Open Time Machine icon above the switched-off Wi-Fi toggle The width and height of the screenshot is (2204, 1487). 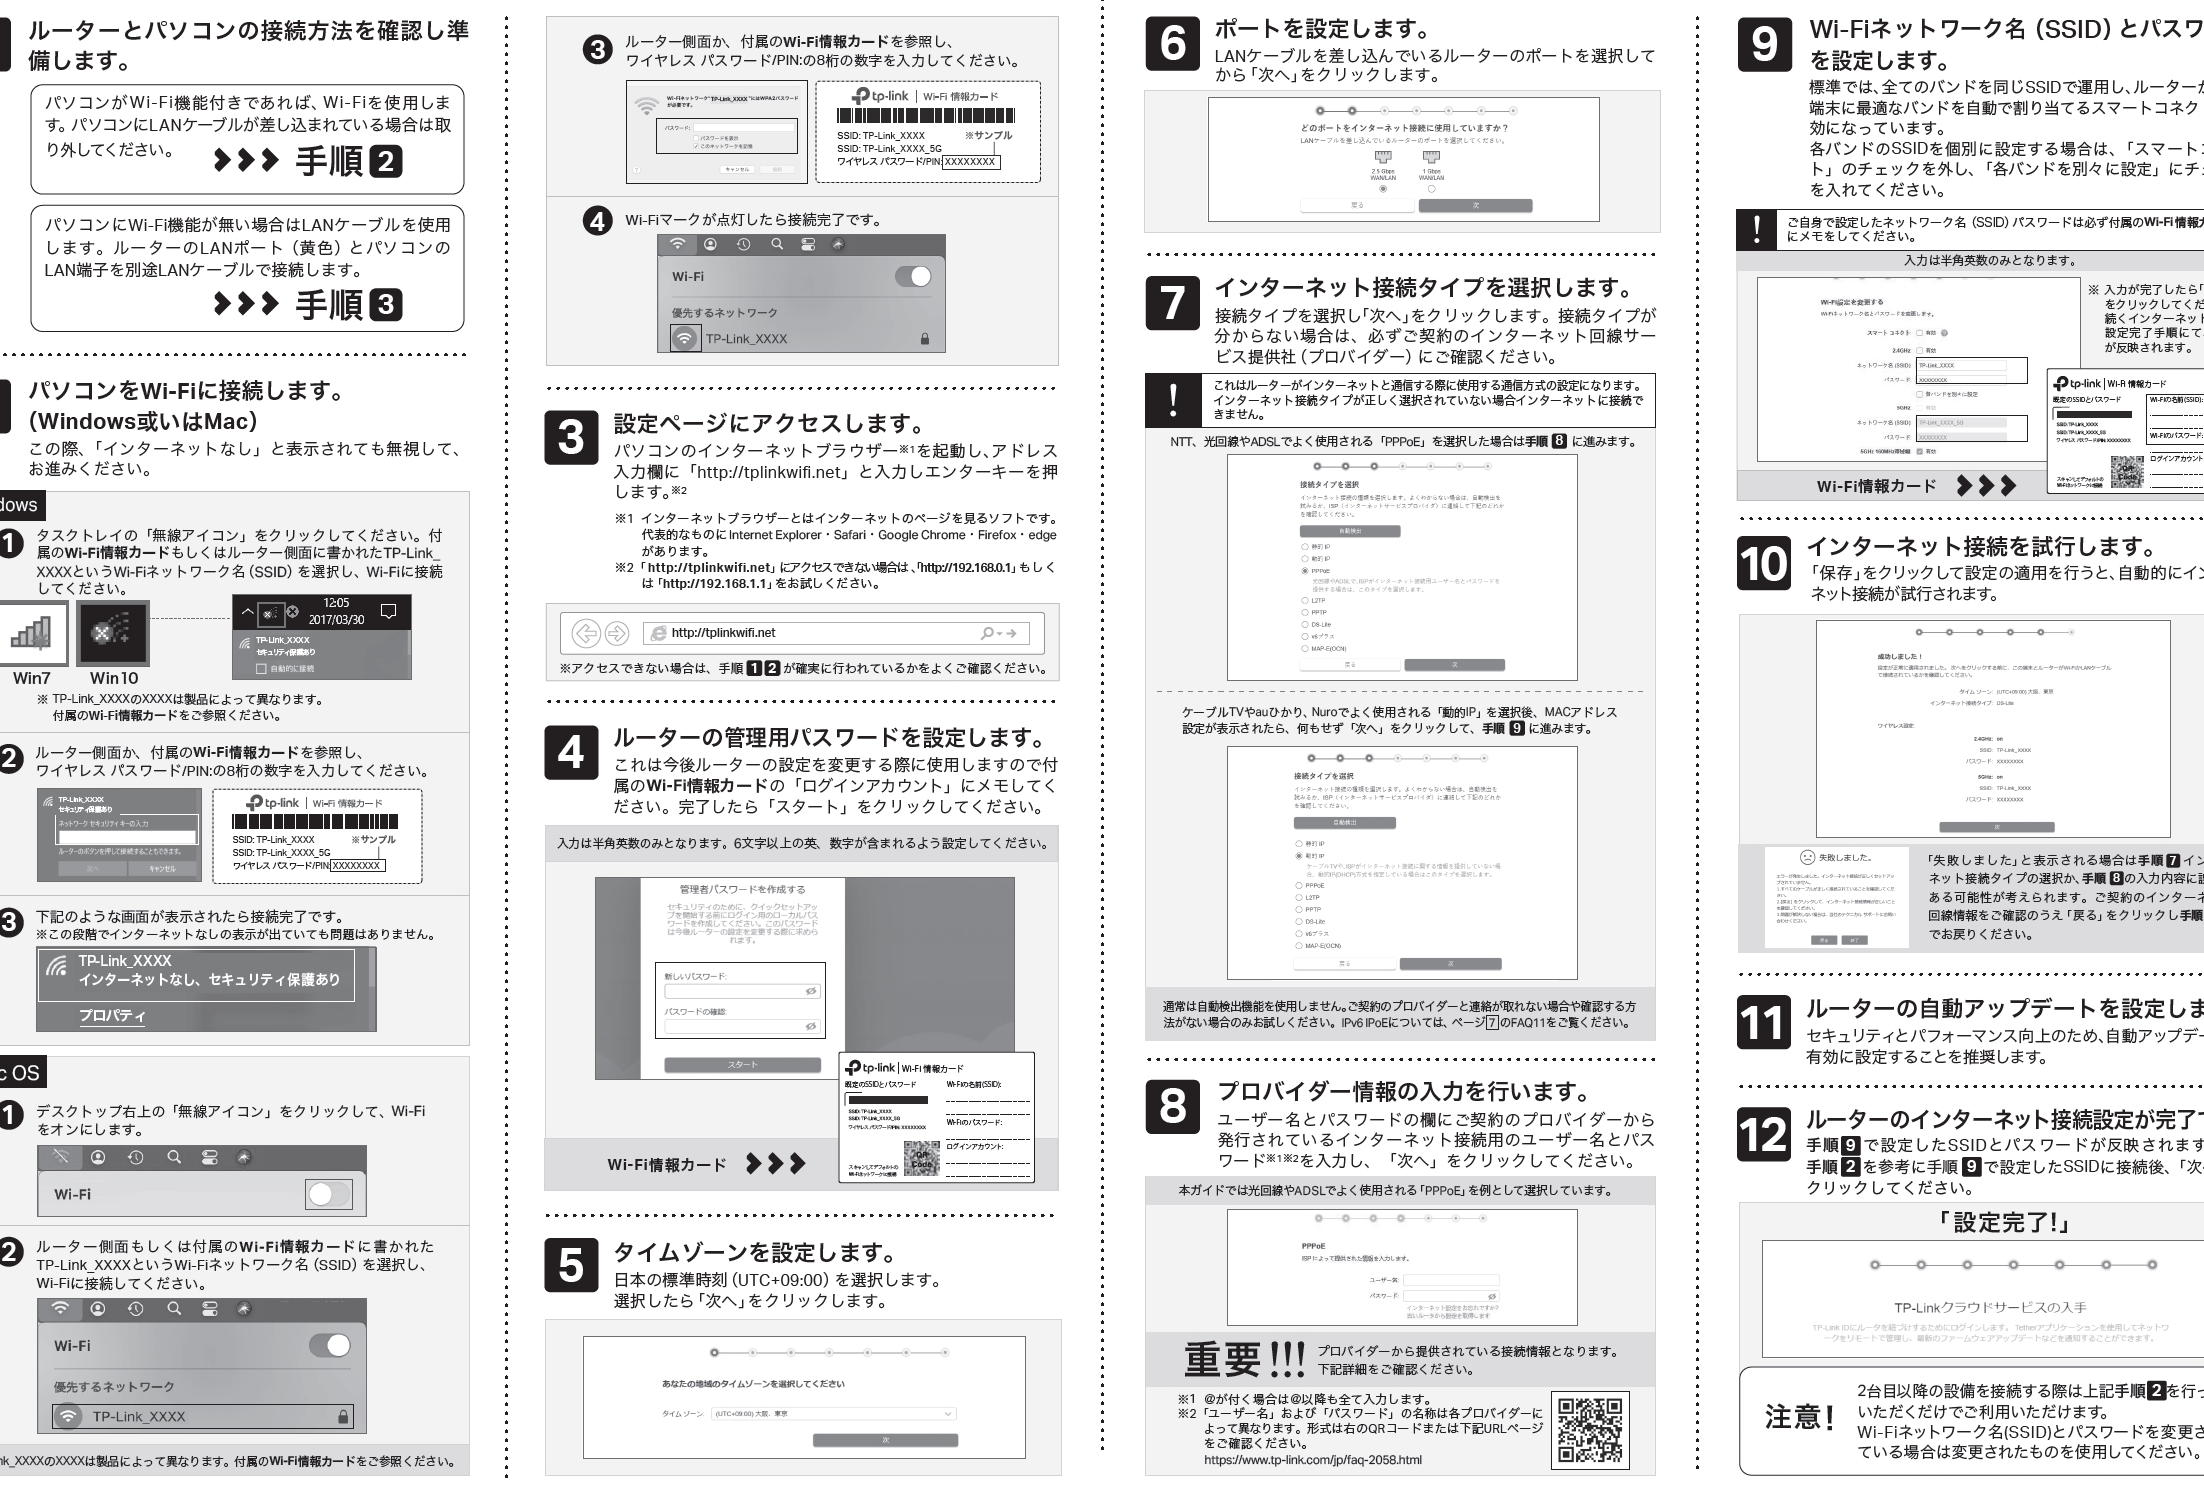[137, 1158]
